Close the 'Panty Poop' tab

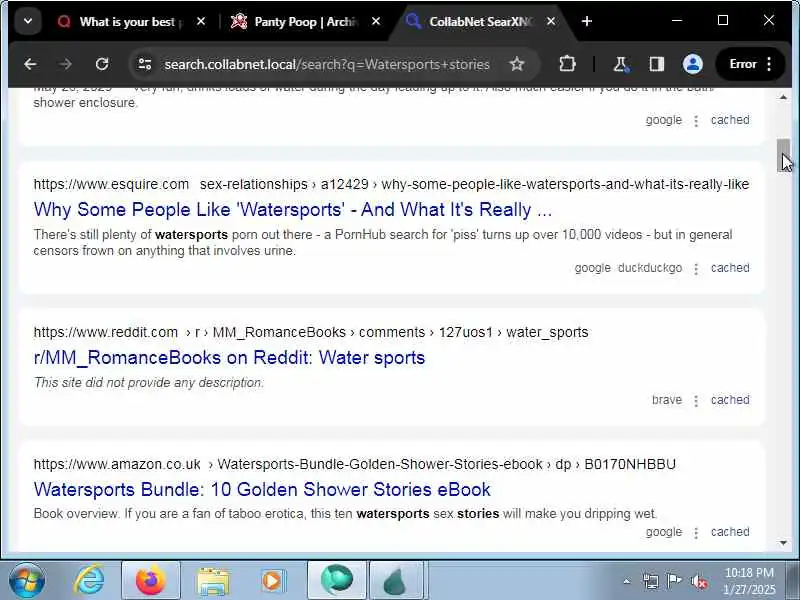[x=376, y=21]
